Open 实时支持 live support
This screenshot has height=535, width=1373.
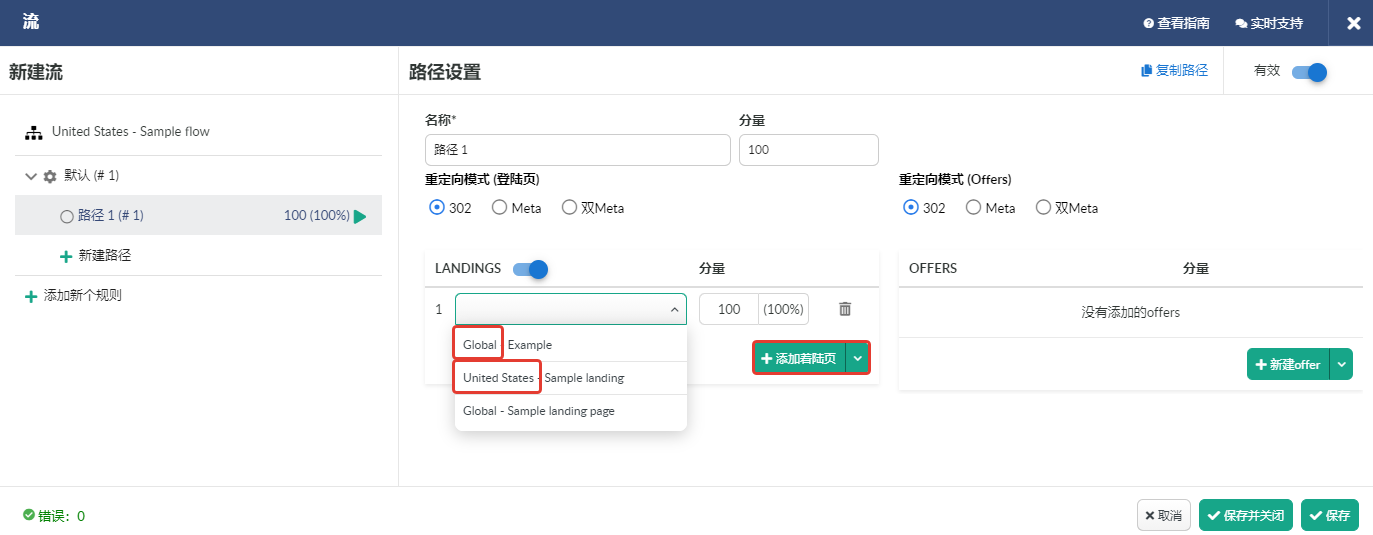click(1269, 23)
